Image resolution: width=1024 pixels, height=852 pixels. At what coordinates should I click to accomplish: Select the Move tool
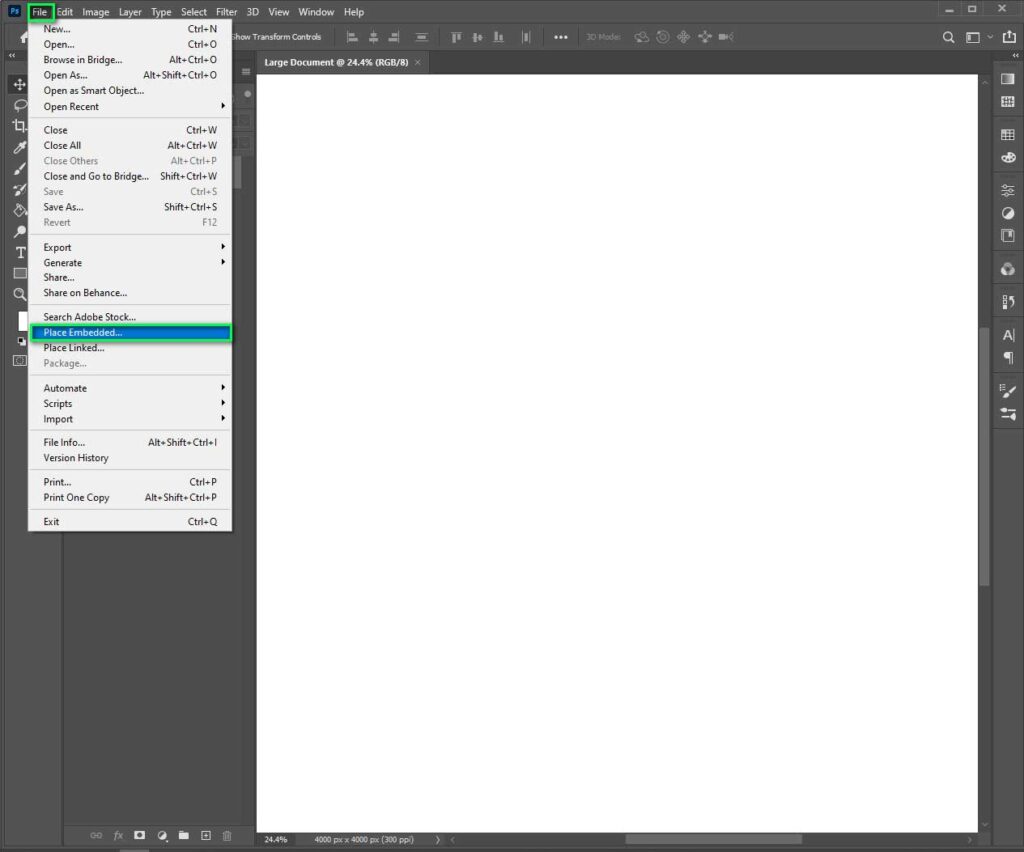click(20, 85)
